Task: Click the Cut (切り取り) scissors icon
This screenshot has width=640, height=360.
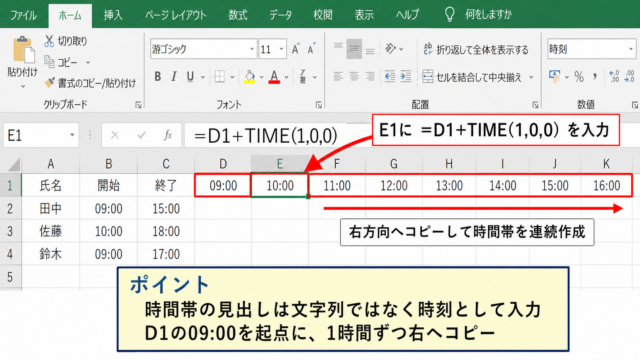Action: (49, 41)
